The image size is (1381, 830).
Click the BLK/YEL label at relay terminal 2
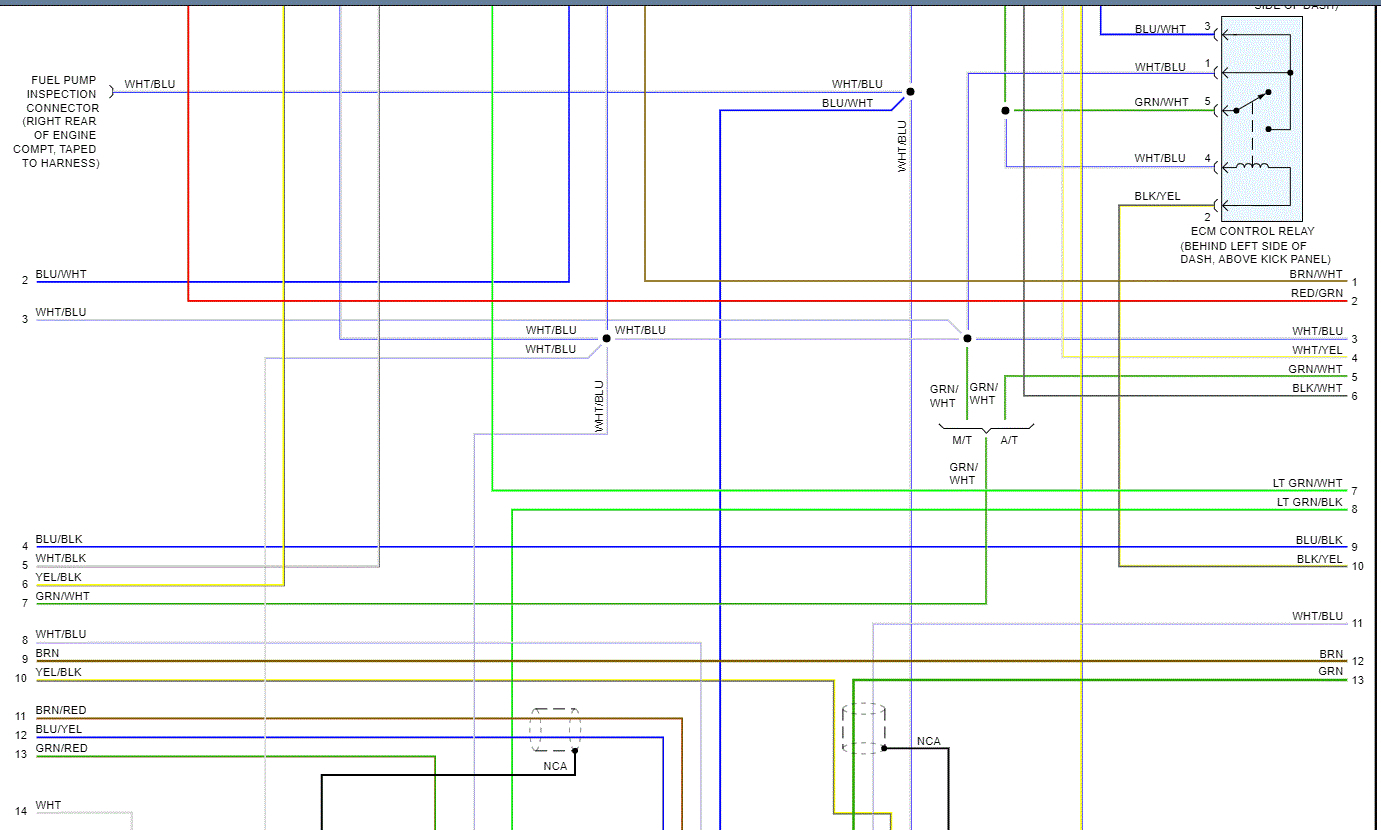(1157, 196)
